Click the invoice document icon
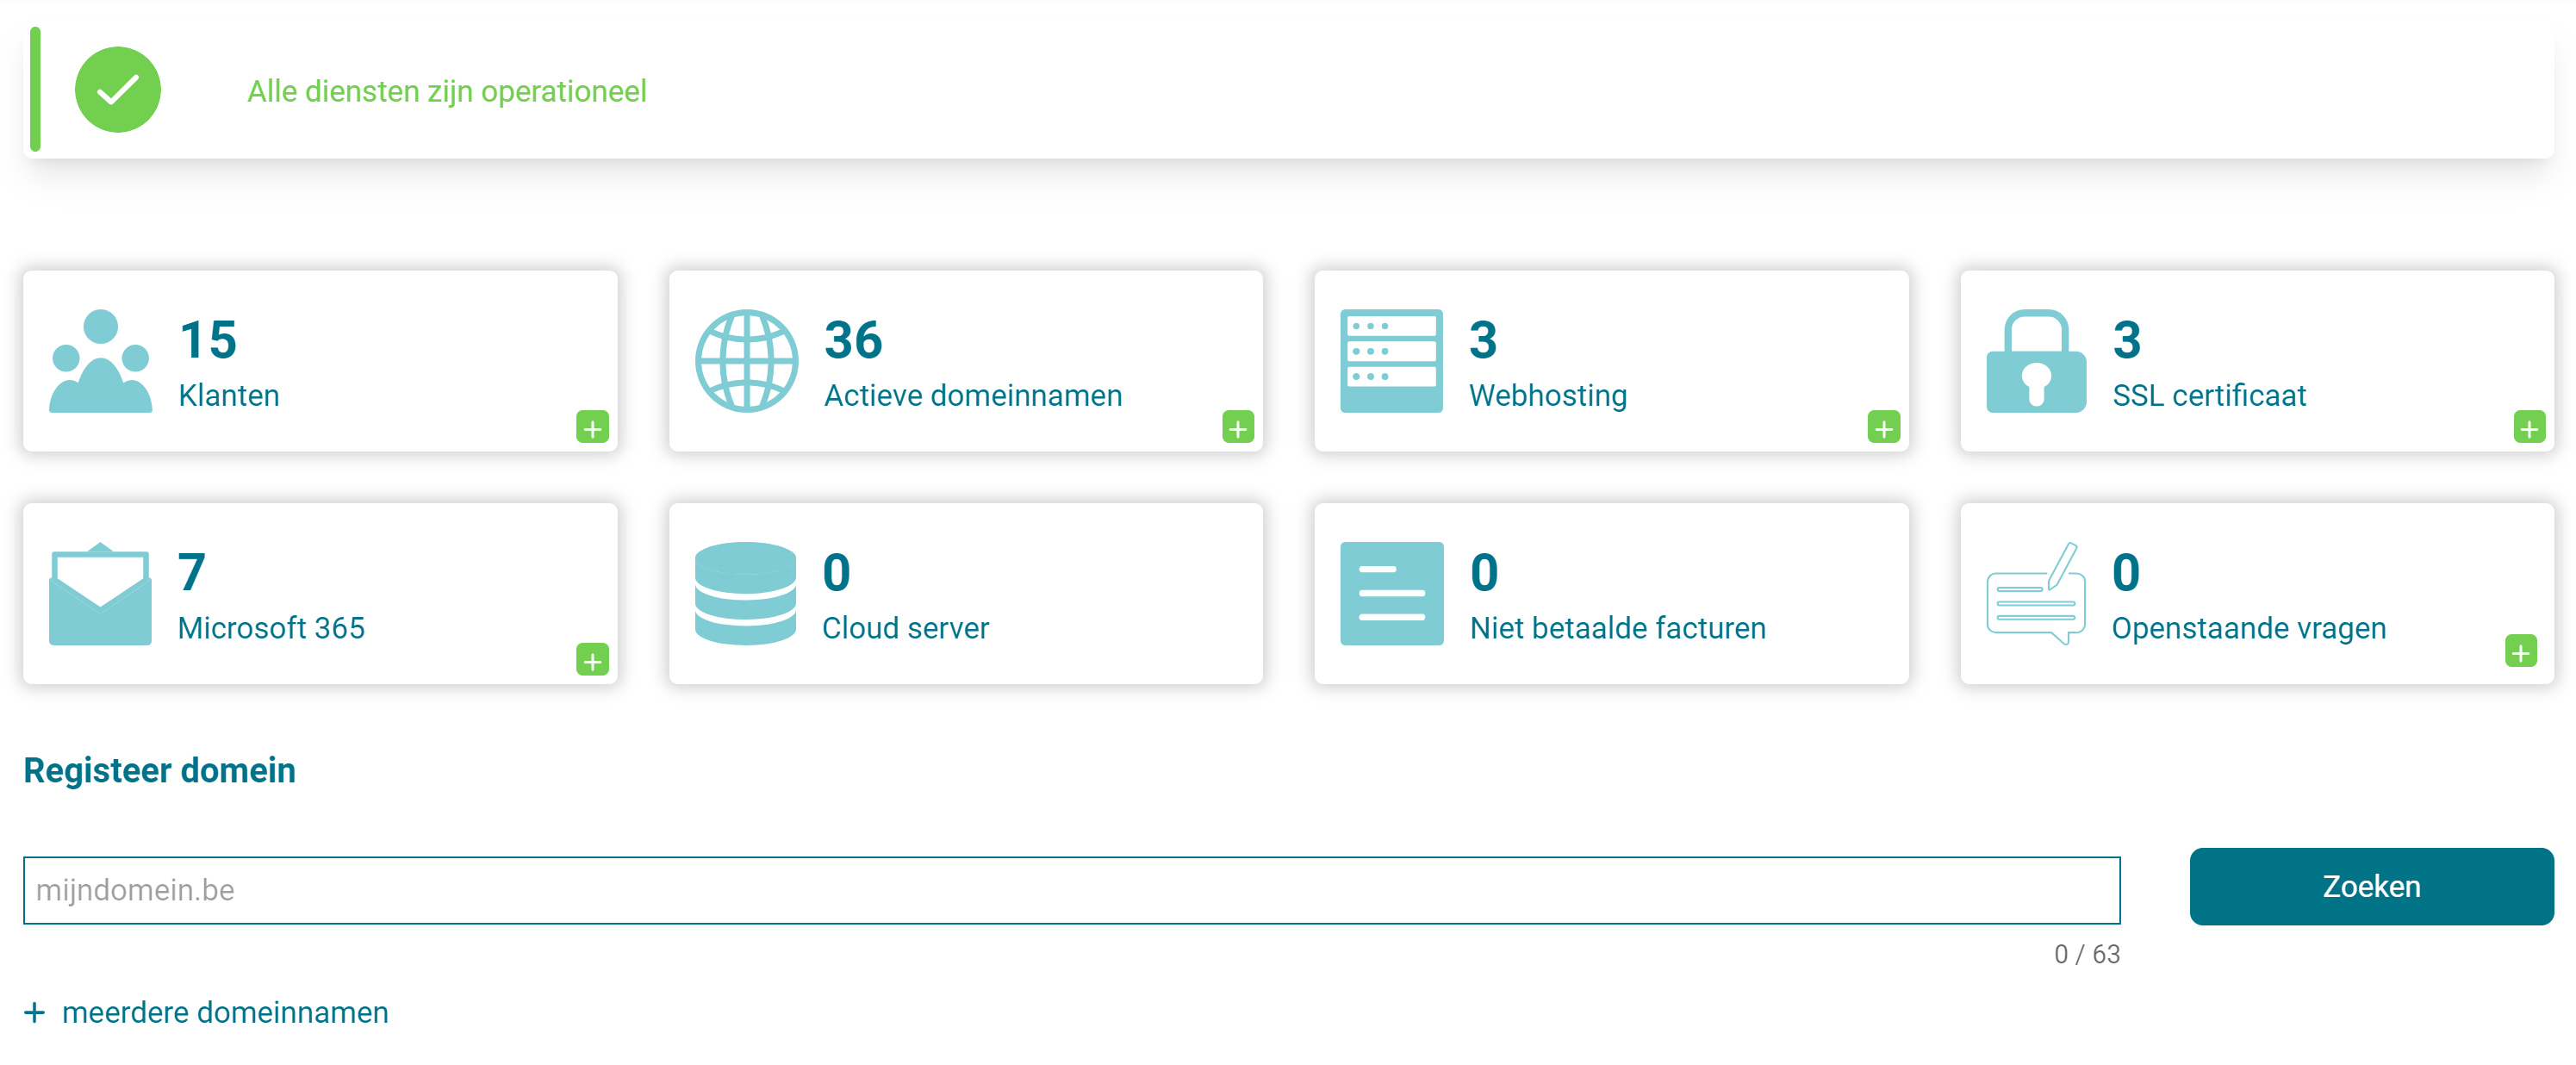 tap(1391, 594)
